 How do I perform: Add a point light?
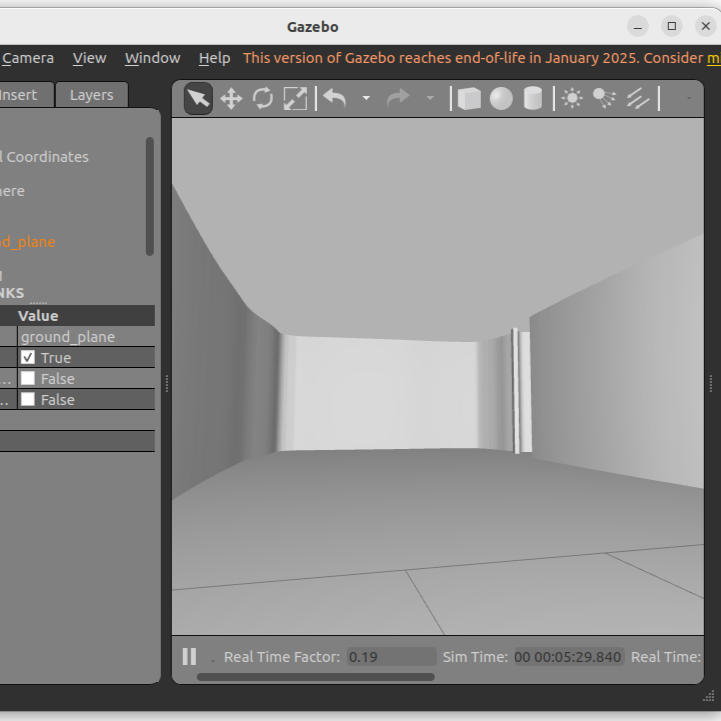click(572, 98)
